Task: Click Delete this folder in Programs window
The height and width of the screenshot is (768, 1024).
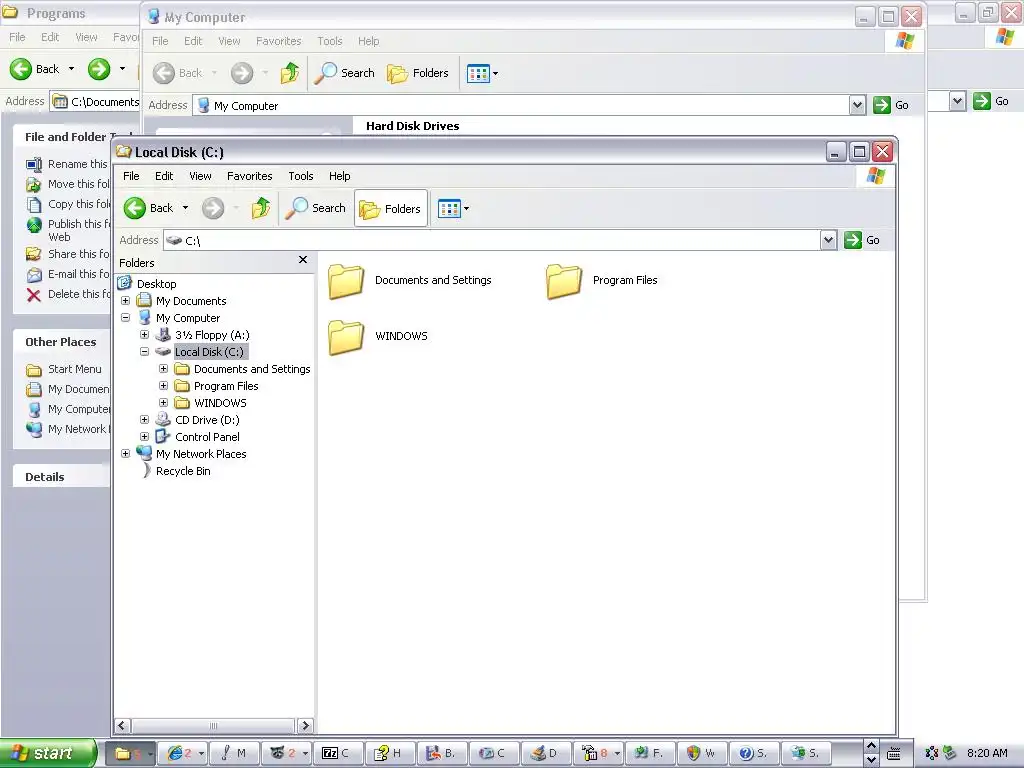Action: (78, 294)
